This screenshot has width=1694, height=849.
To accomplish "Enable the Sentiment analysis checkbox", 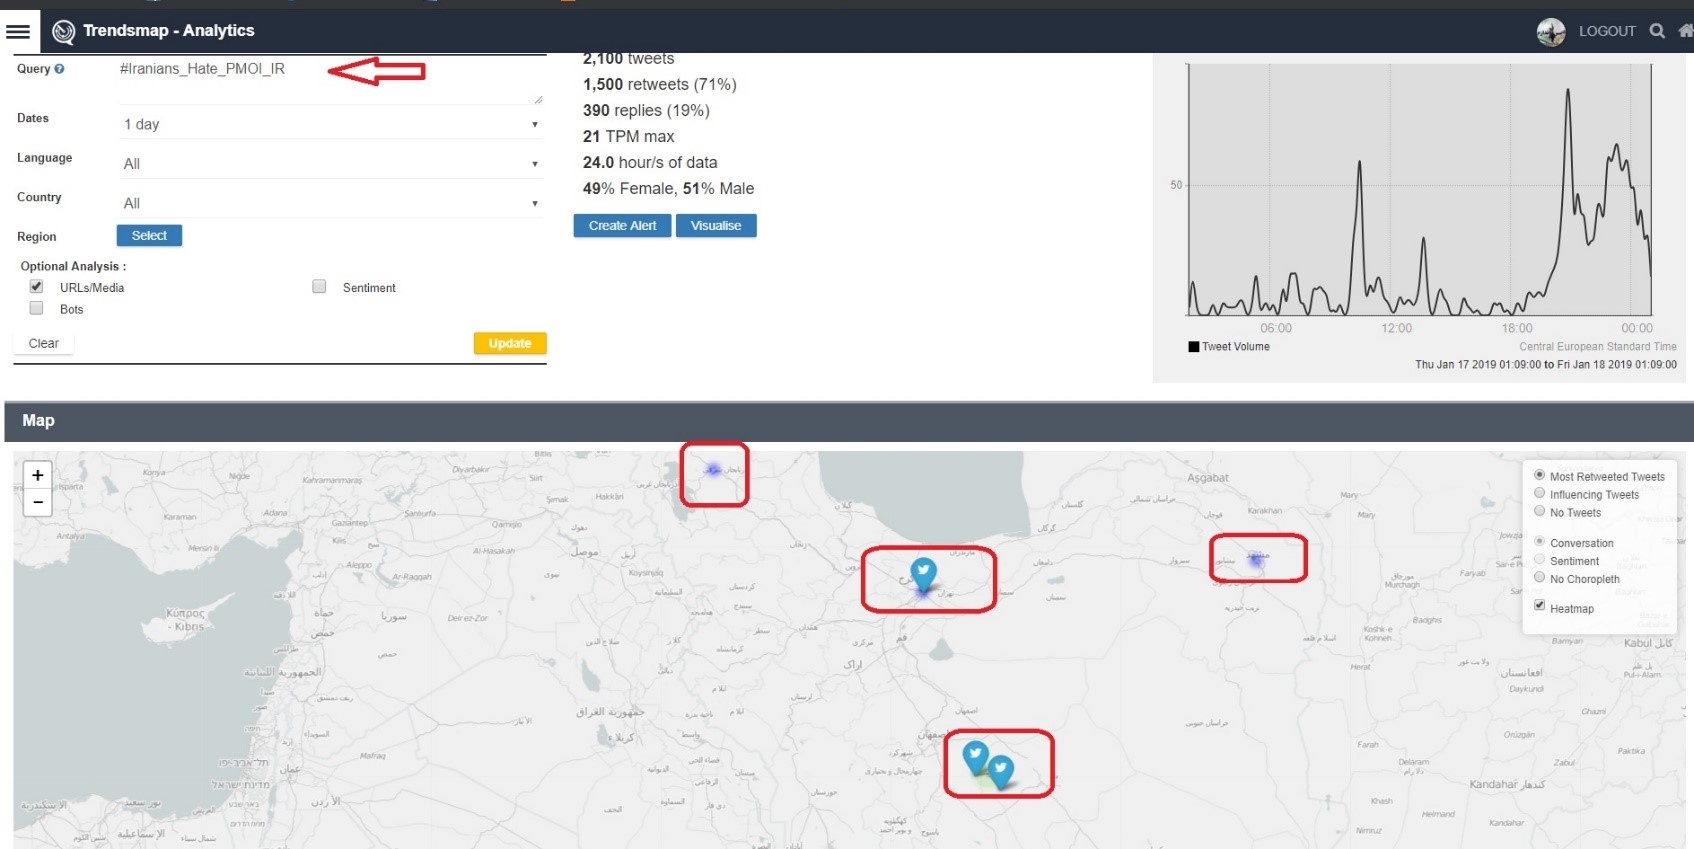I will point(319,287).
